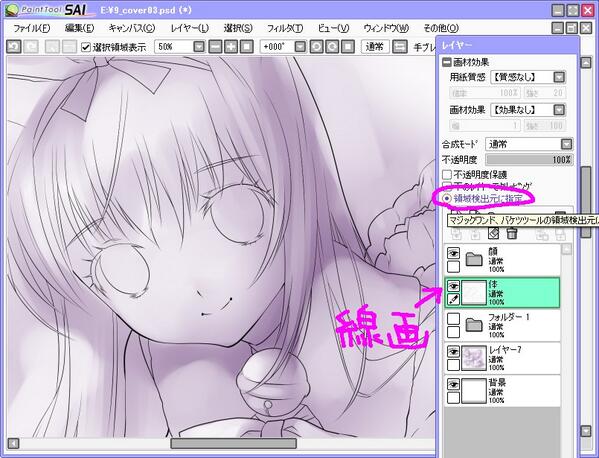The image size is (599, 458).
Task: Click the vertical scrollbar down arrow
Action: (586, 431)
